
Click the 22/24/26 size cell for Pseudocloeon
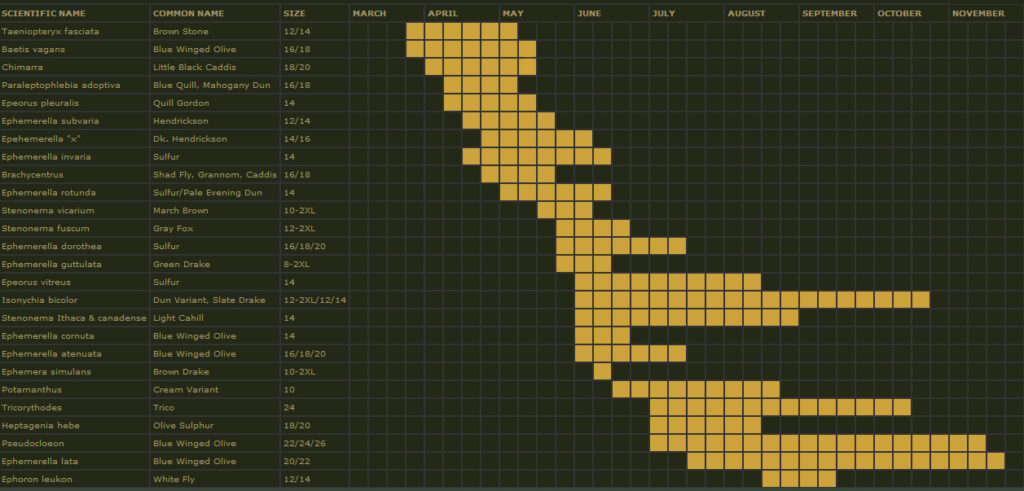pos(304,443)
